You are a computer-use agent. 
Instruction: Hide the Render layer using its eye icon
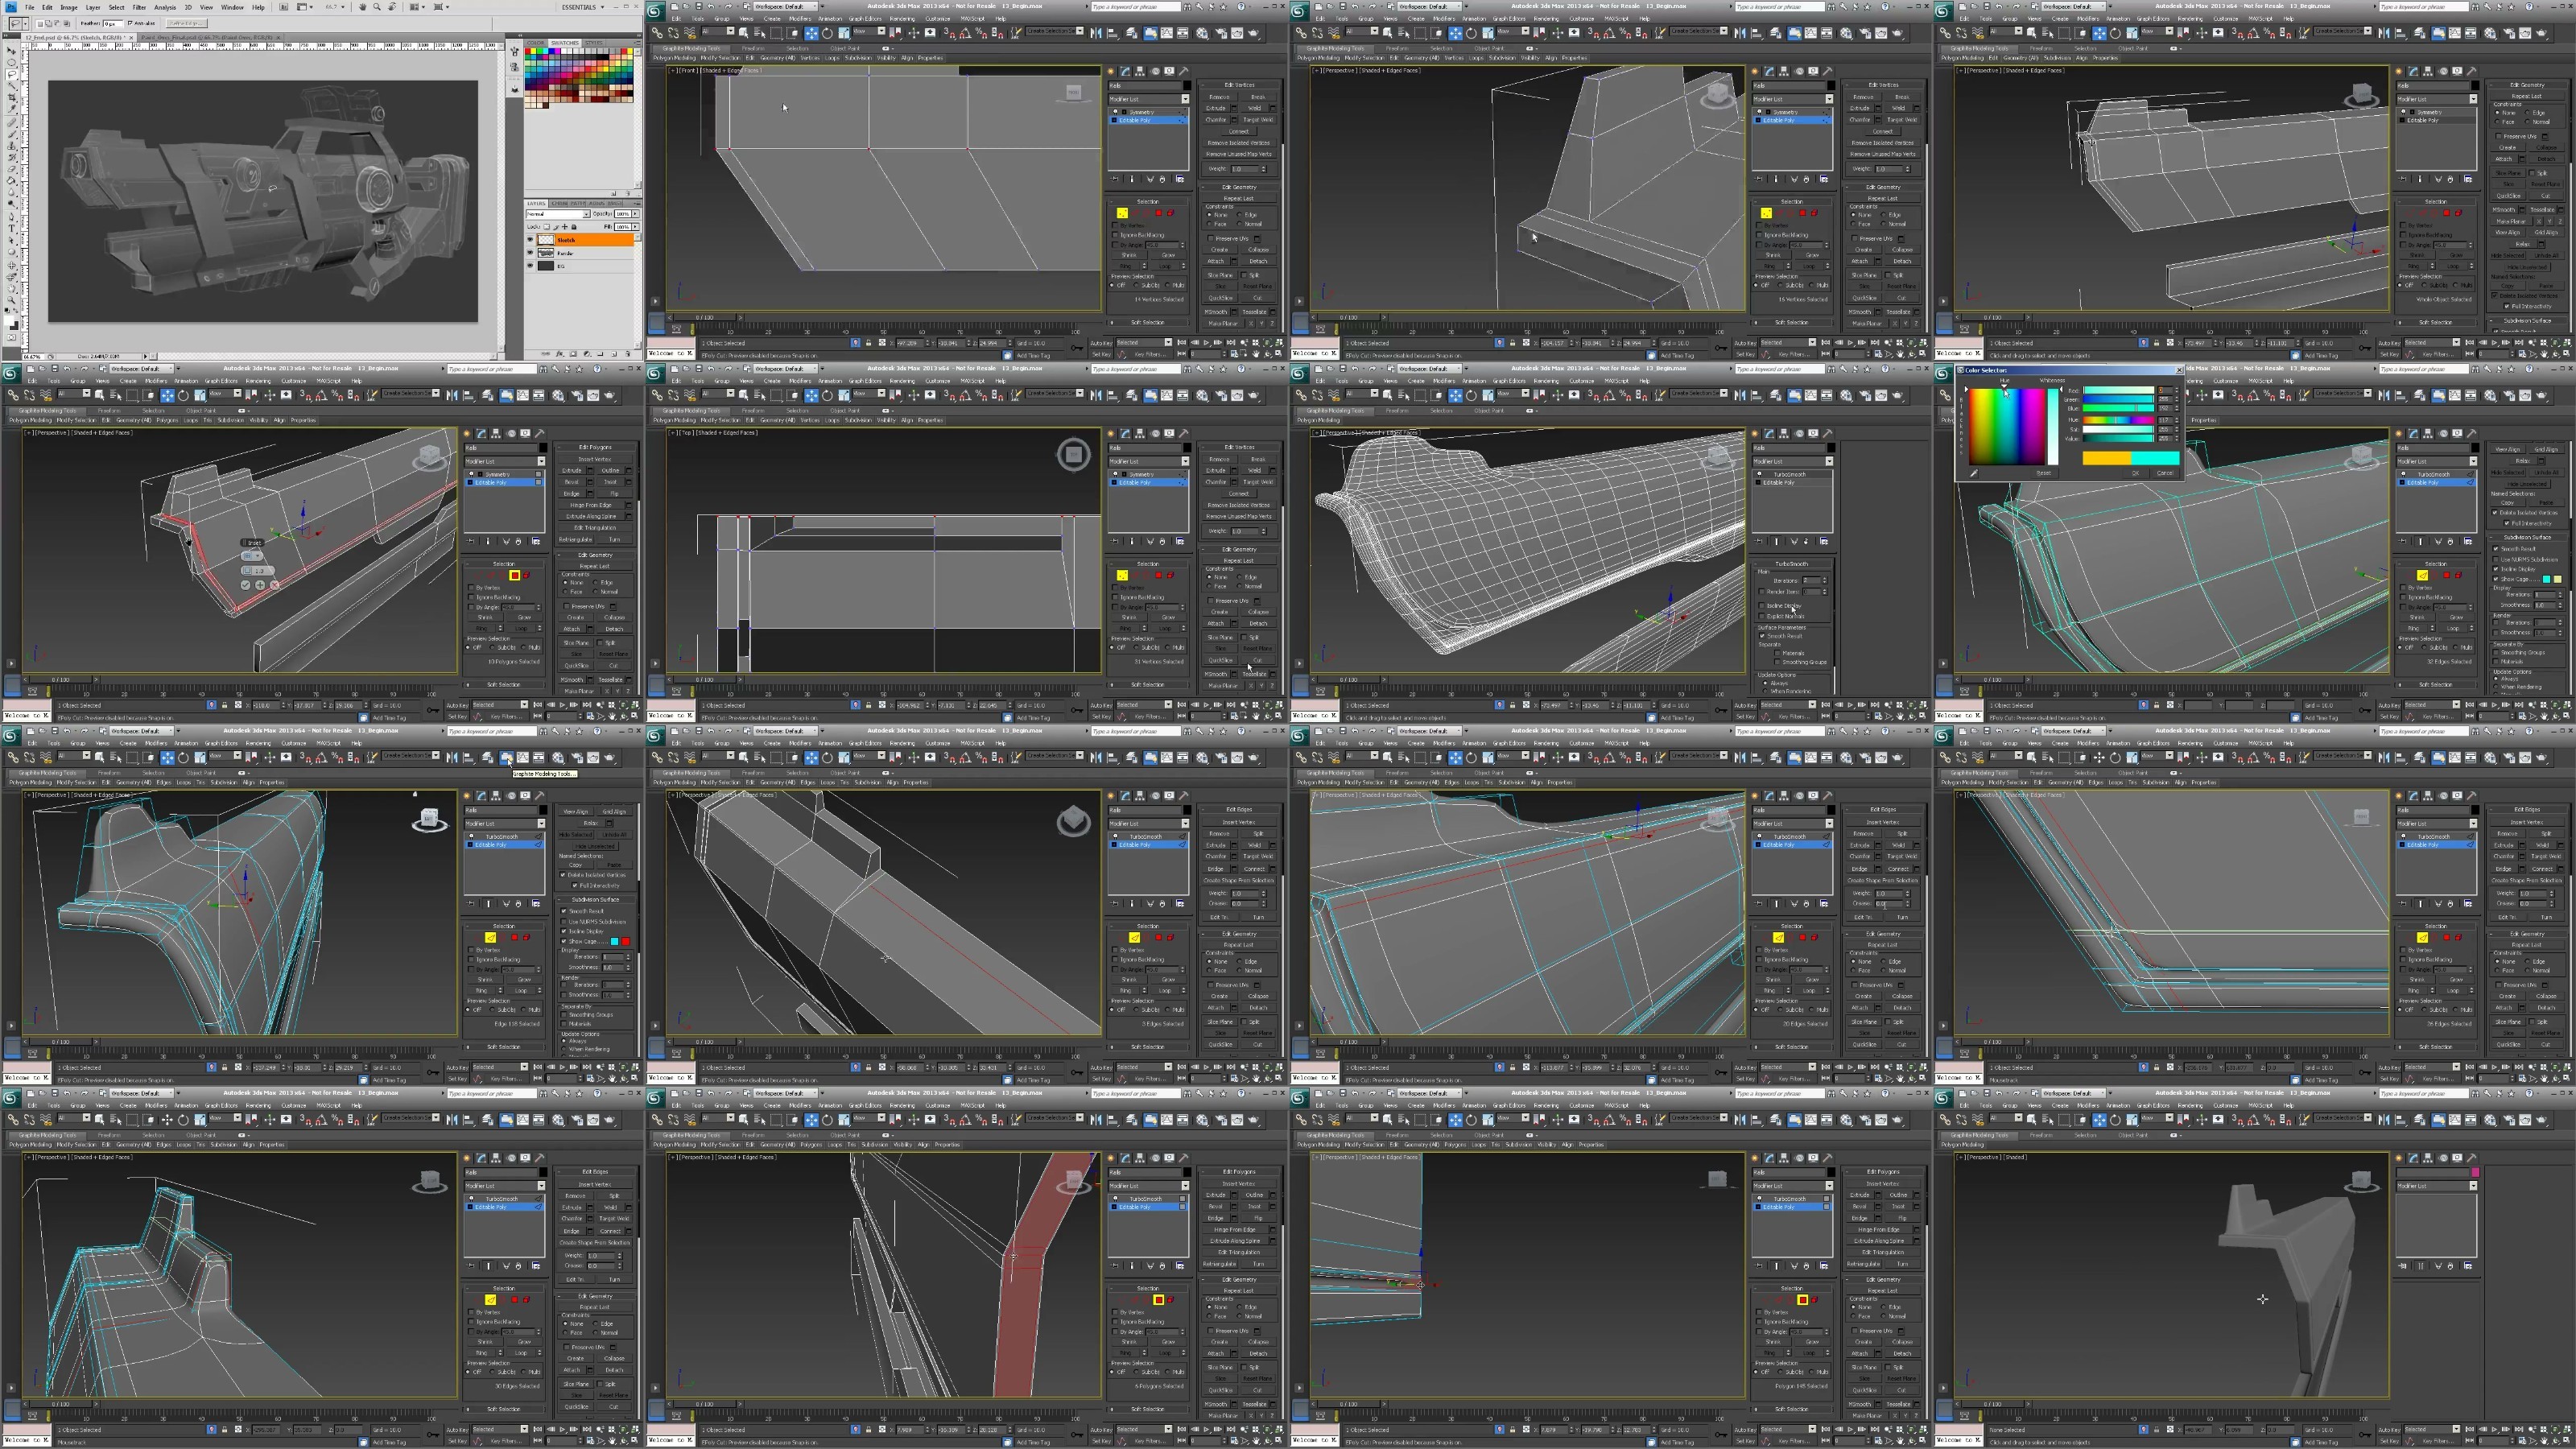531,253
